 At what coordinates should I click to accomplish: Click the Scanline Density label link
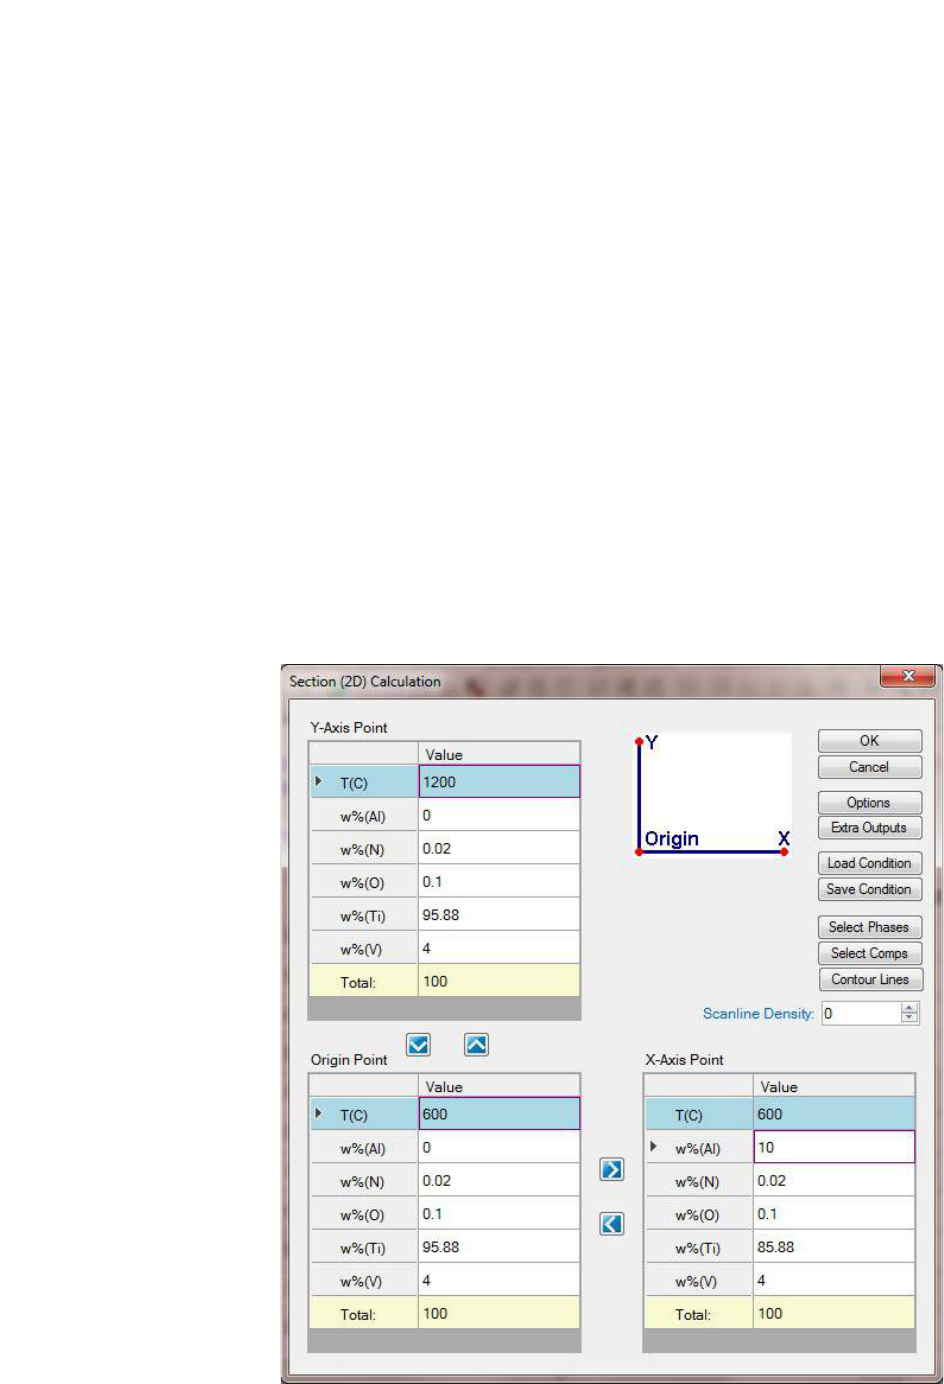[758, 1013]
